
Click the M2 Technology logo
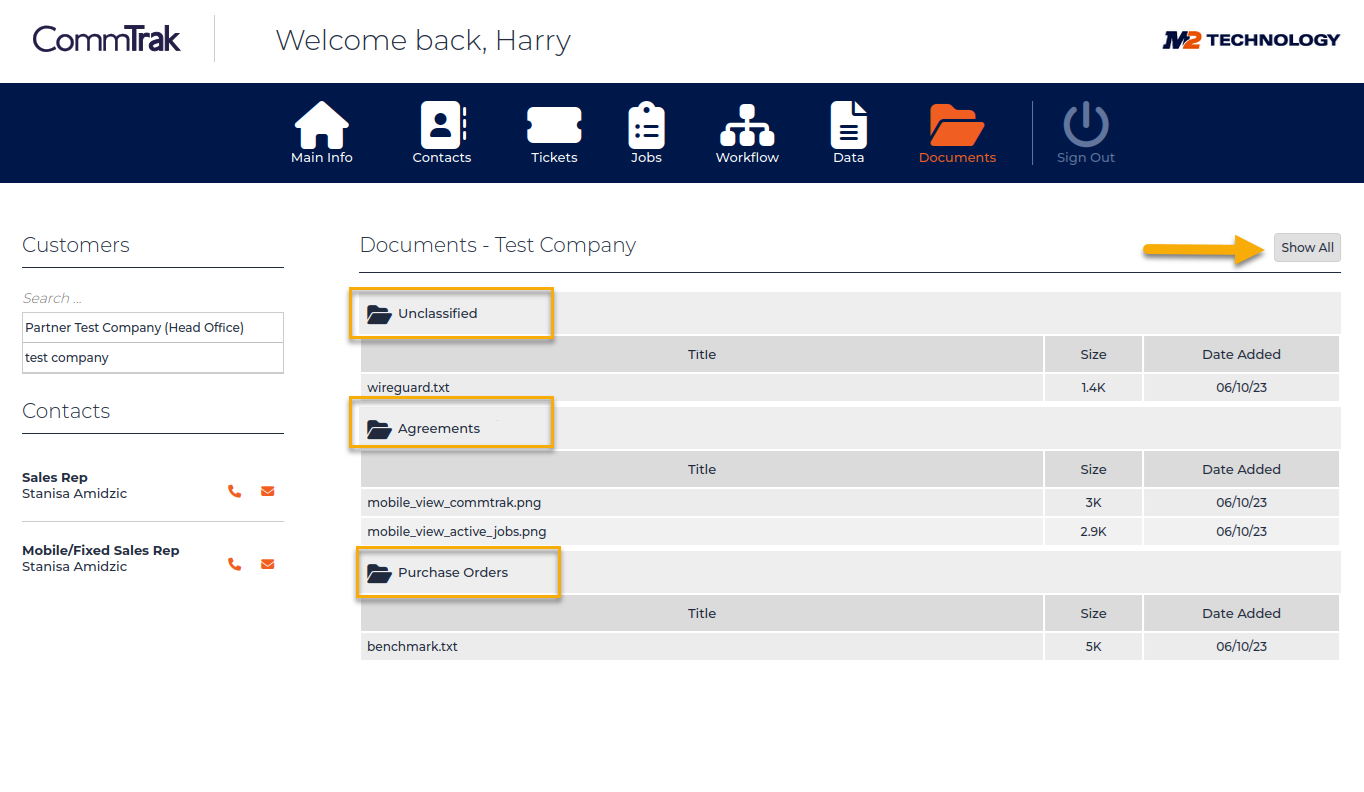click(x=1251, y=39)
